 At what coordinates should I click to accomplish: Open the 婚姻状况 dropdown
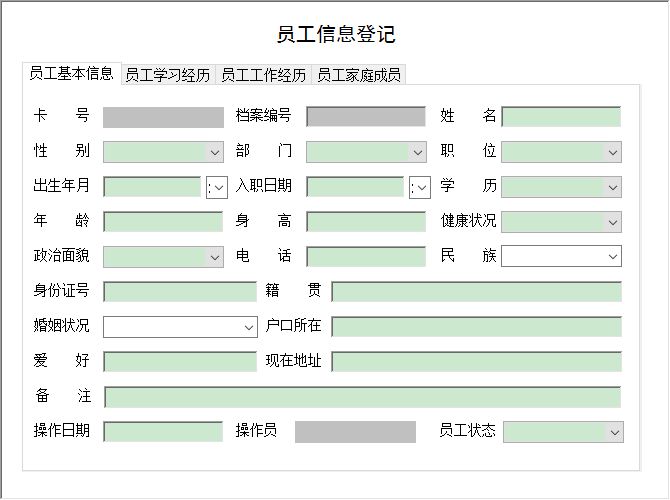pyautogui.click(x=249, y=327)
